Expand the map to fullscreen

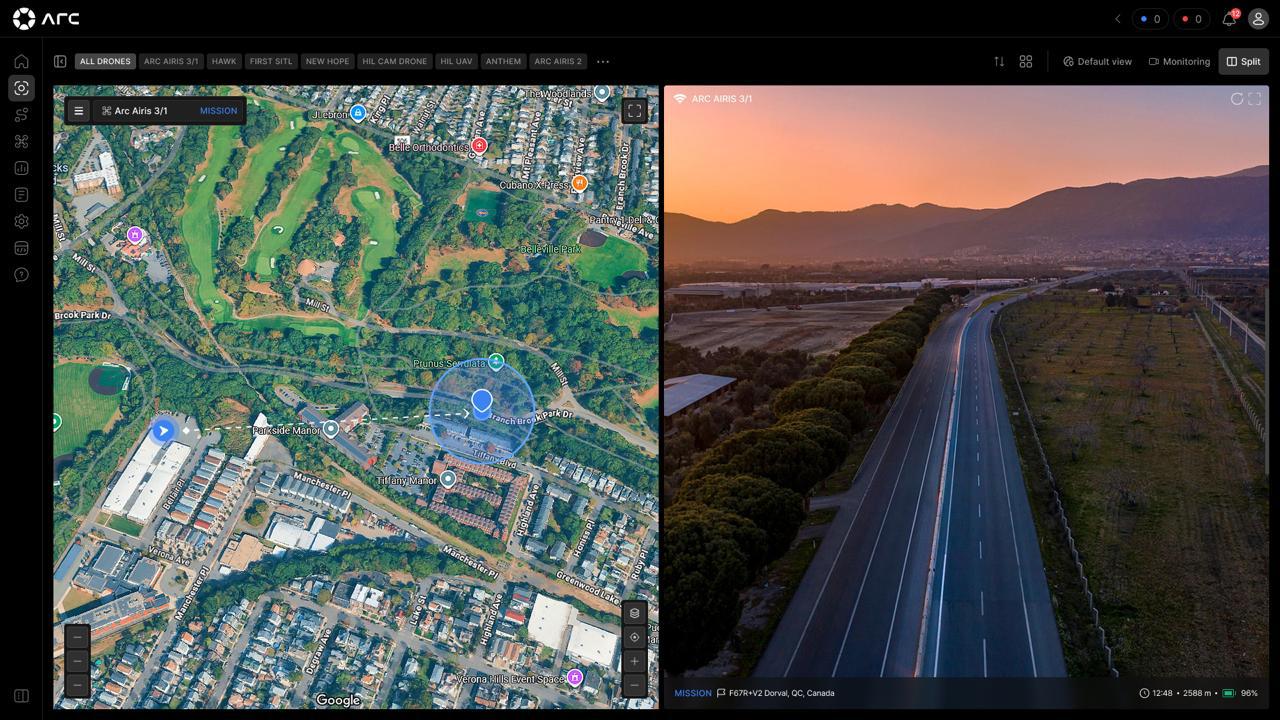pyautogui.click(x=634, y=111)
